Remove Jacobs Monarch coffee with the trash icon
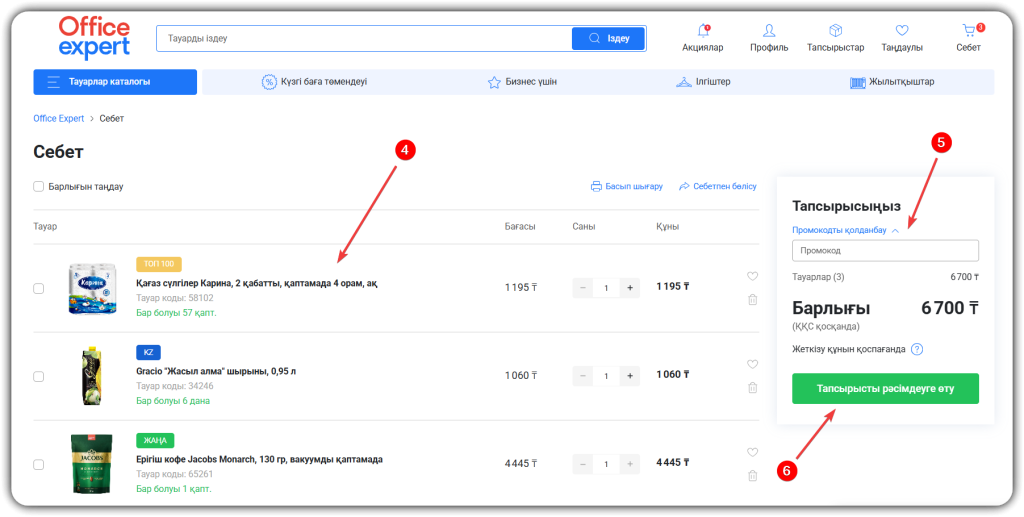 coord(752,476)
